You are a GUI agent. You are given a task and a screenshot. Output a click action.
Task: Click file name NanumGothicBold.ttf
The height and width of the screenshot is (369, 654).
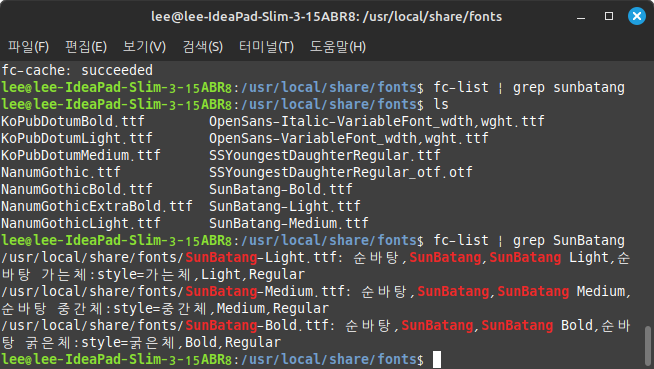[x=77, y=189]
